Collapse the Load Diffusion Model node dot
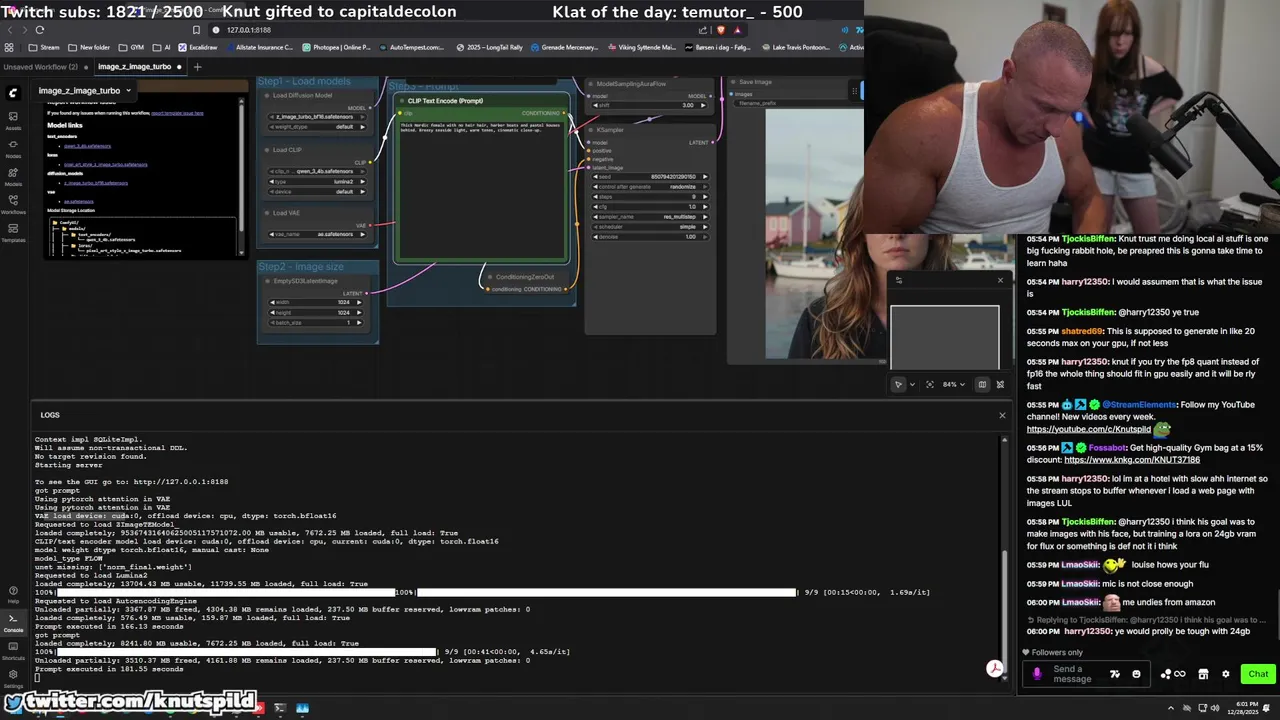The height and width of the screenshot is (720, 1280). pyautogui.click(x=266, y=95)
